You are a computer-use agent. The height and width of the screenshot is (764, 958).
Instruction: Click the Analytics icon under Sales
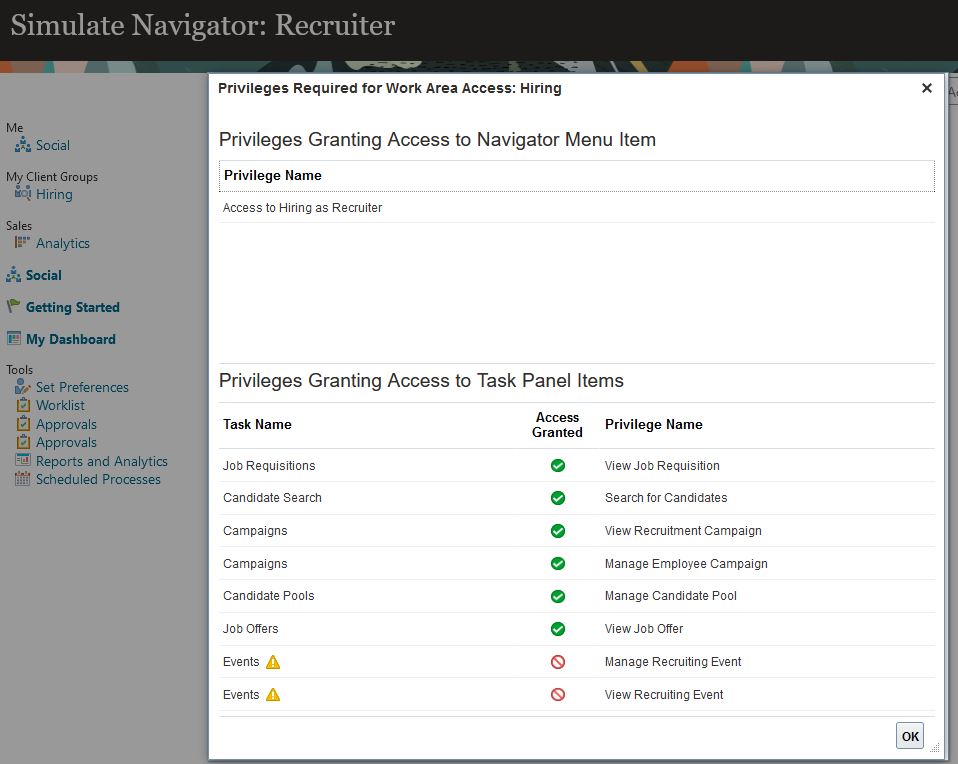coord(23,242)
